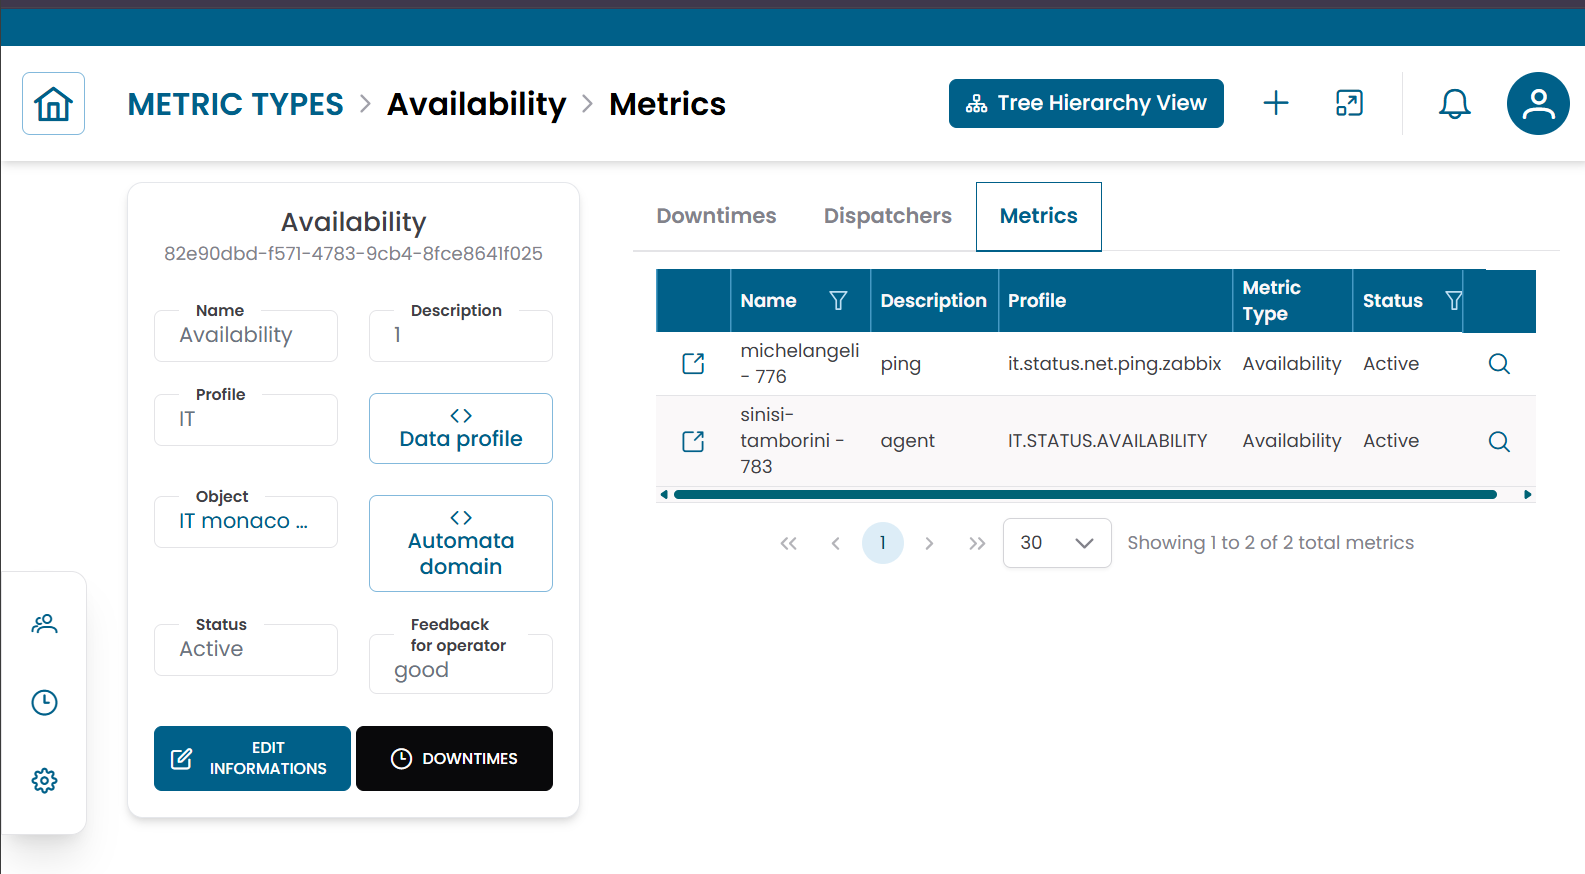
Task: Open the Data profile button
Action: pyautogui.click(x=461, y=428)
